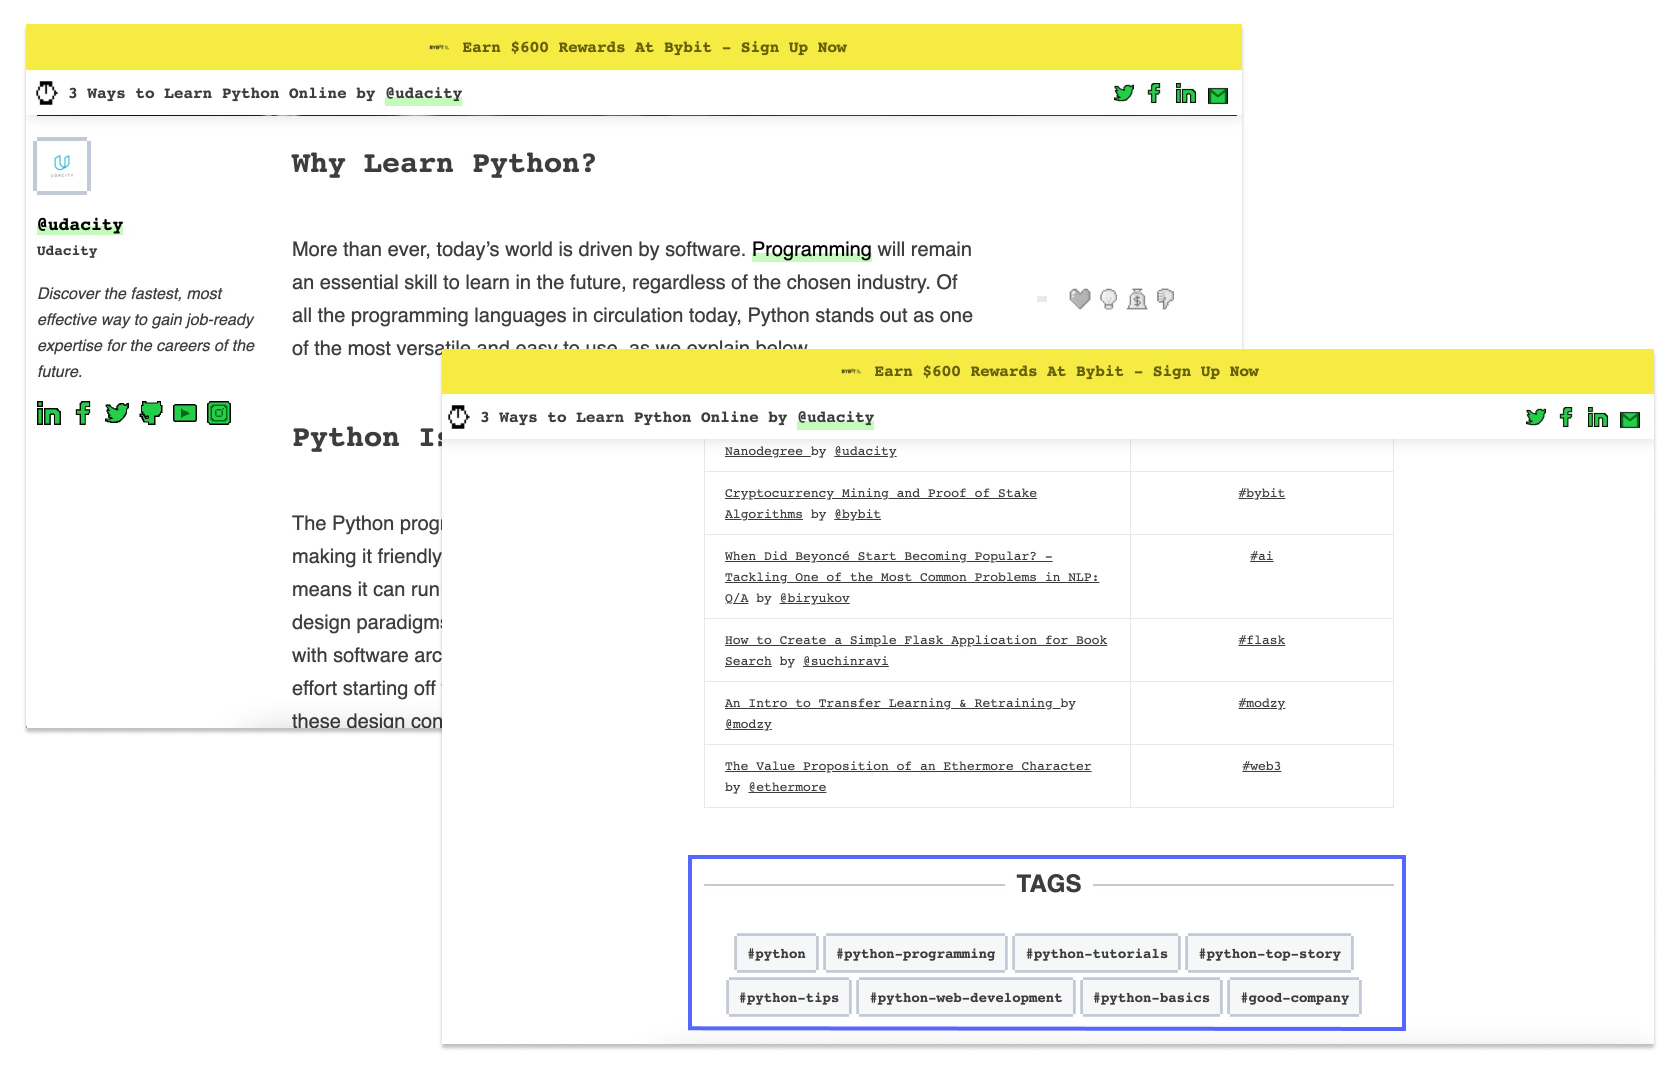Share on Facebook in the front window header
This screenshot has width=1678, height=1070.
(x=1566, y=417)
